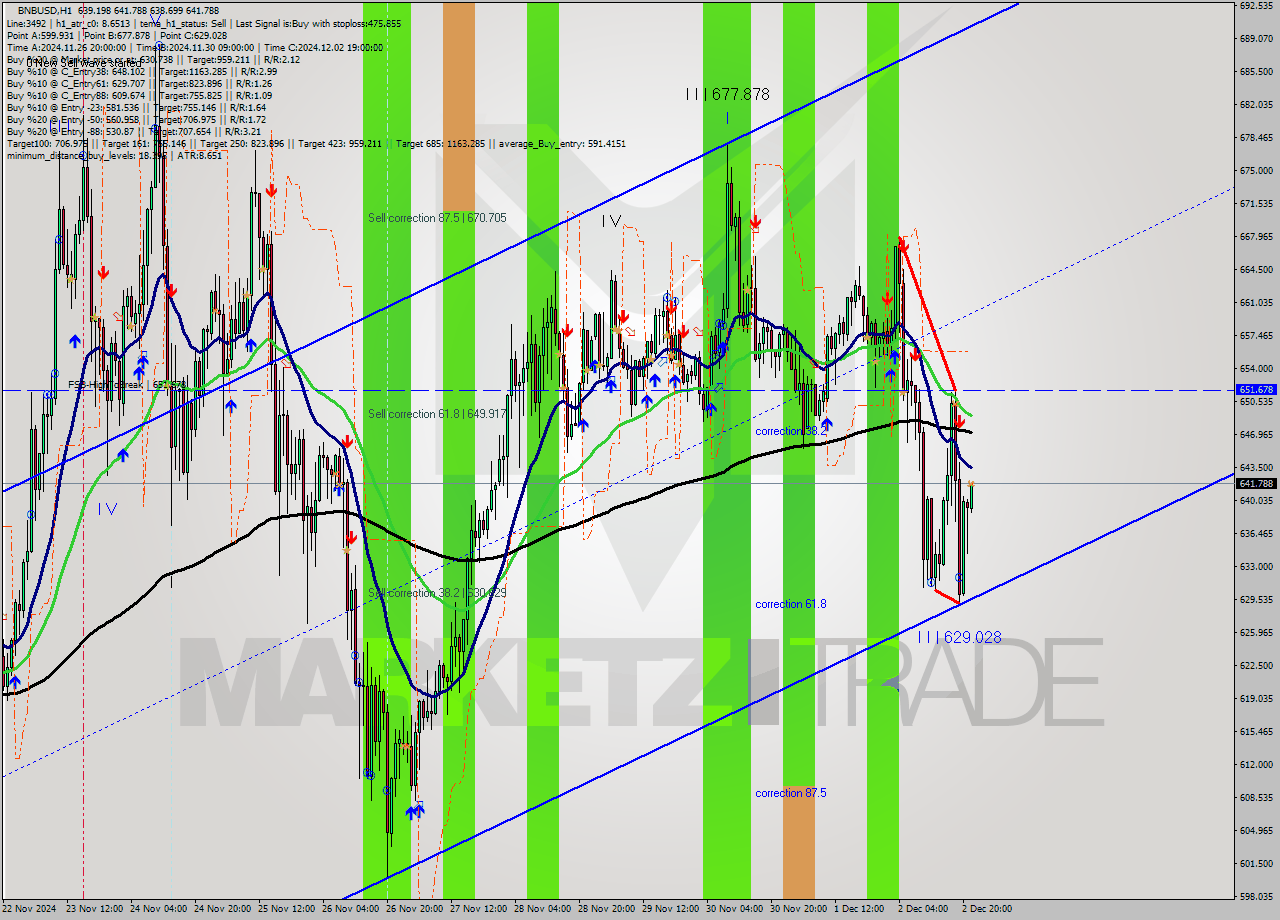
Task: Click the 646.965 price axis value
Action: pyautogui.click(x=1256, y=434)
